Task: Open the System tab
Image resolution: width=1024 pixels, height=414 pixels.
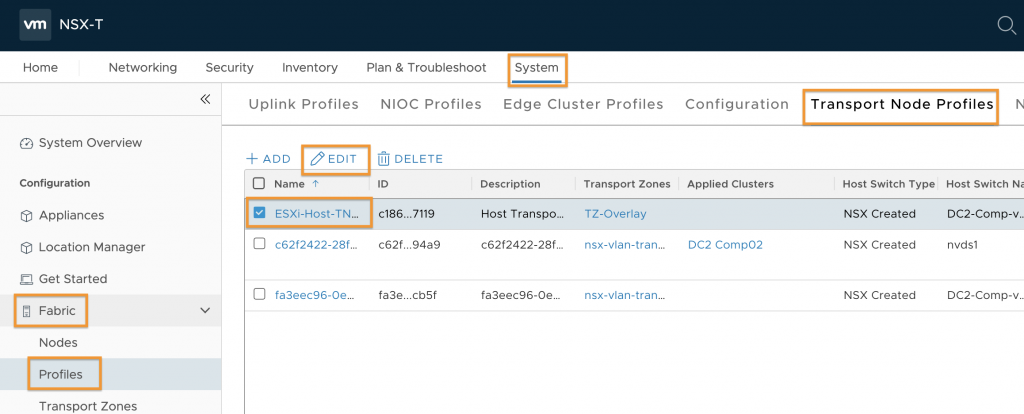Action: [537, 68]
